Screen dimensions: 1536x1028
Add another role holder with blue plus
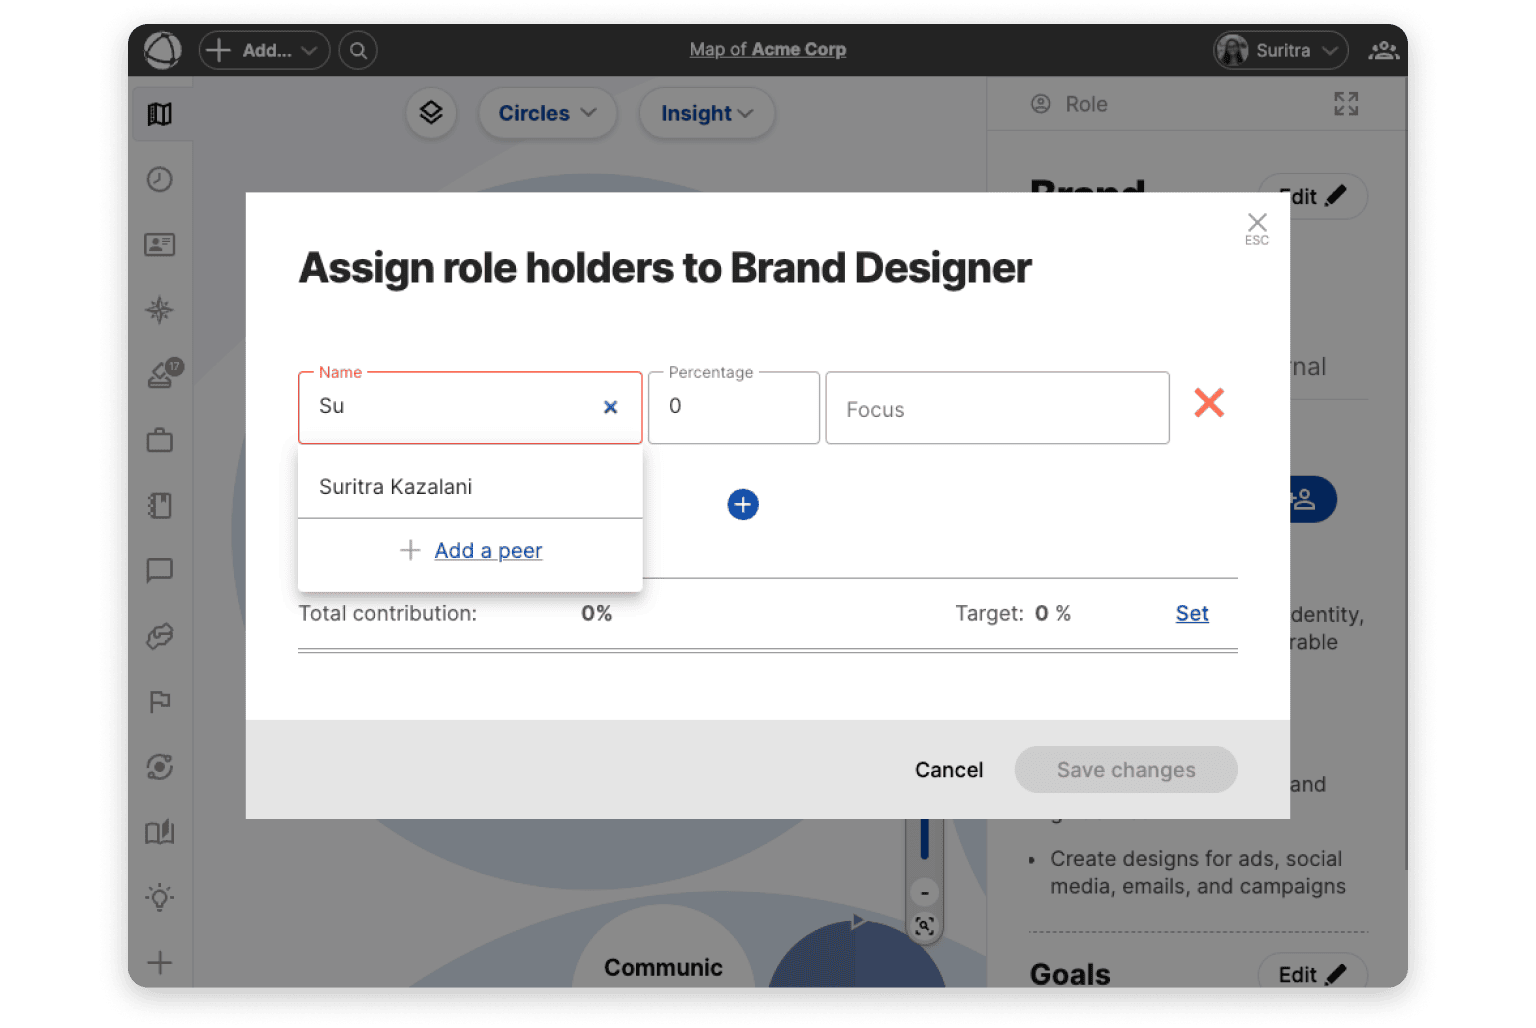[x=743, y=504]
